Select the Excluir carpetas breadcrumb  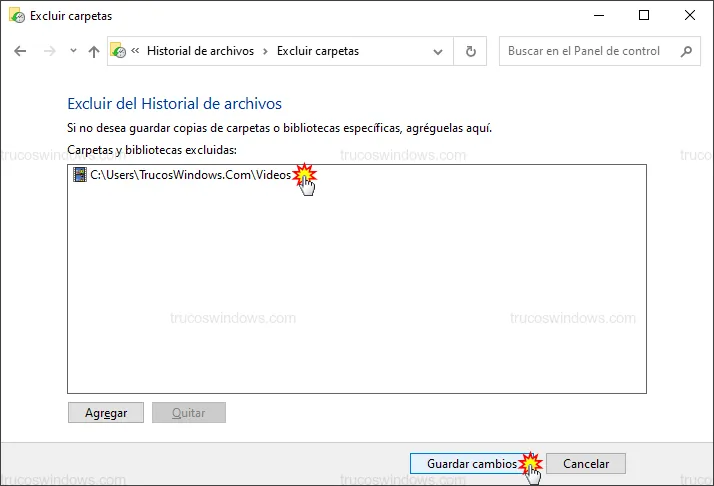tap(317, 51)
